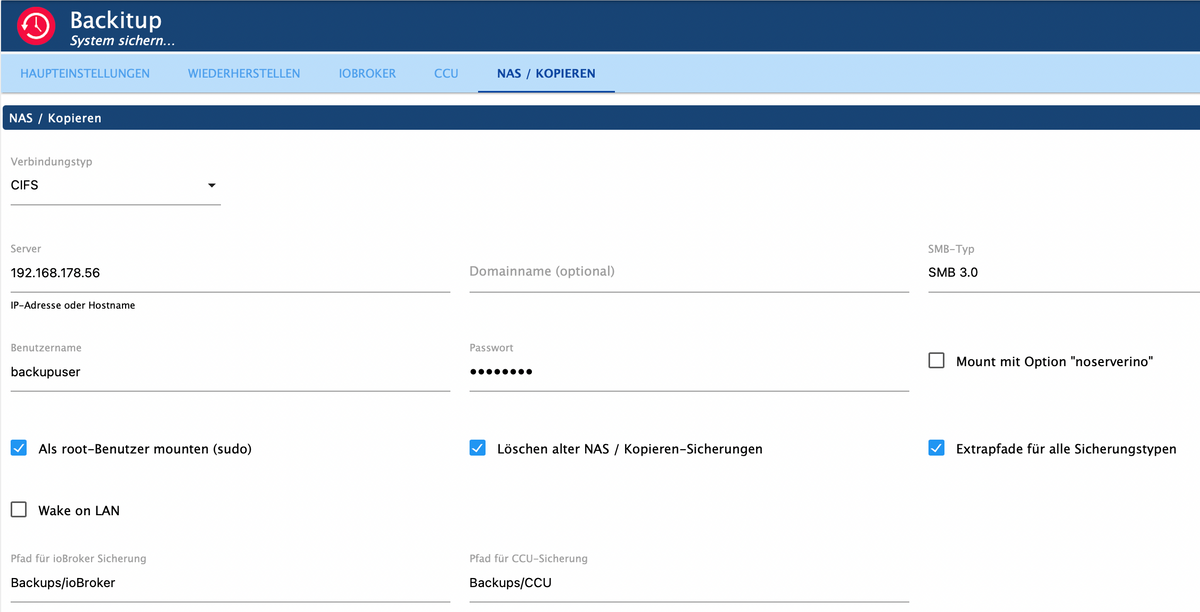The width and height of the screenshot is (1200, 612).
Task: Enable Mount mit Option noserverino checkbox
Action: [937, 361]
